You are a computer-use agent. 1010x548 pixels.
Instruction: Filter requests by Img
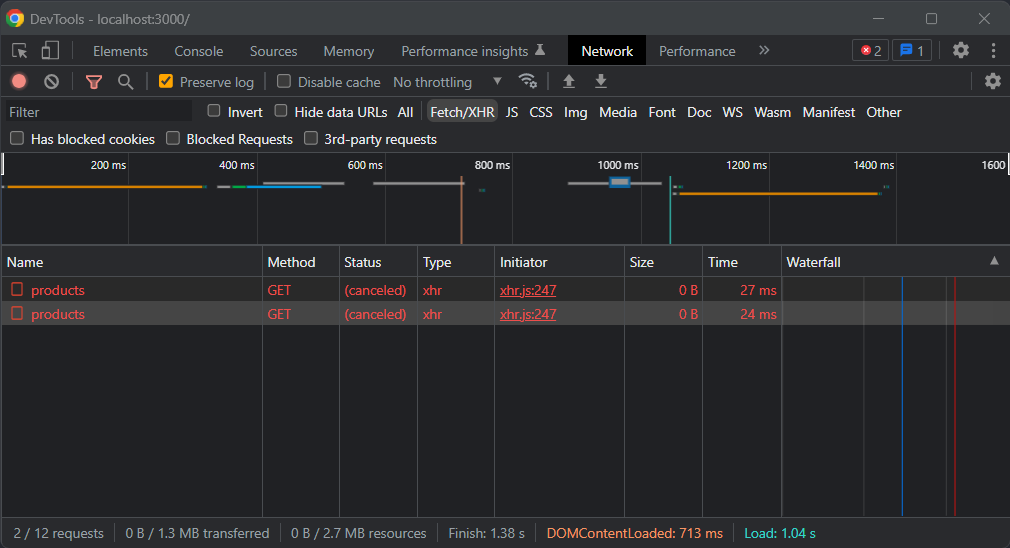(x=576, y=112)
